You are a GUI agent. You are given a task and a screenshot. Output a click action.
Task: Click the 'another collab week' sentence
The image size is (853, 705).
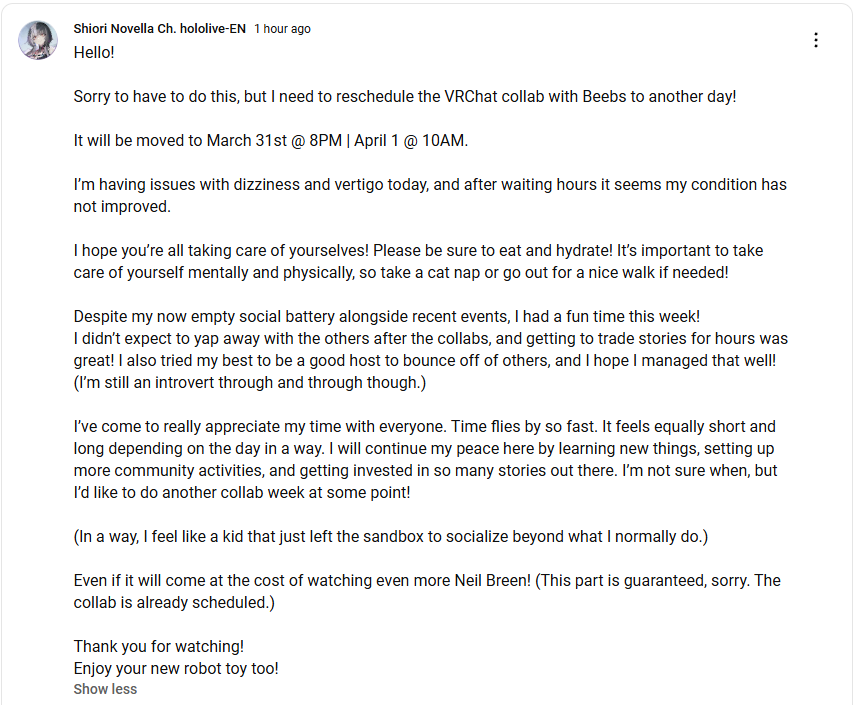242,493
